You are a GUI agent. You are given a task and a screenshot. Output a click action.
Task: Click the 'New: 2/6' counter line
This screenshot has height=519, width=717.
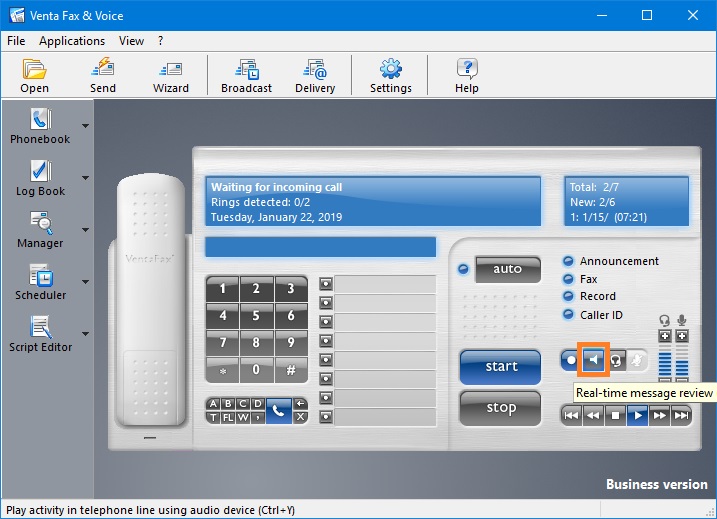pyautogui.click(x=592, y=202)
